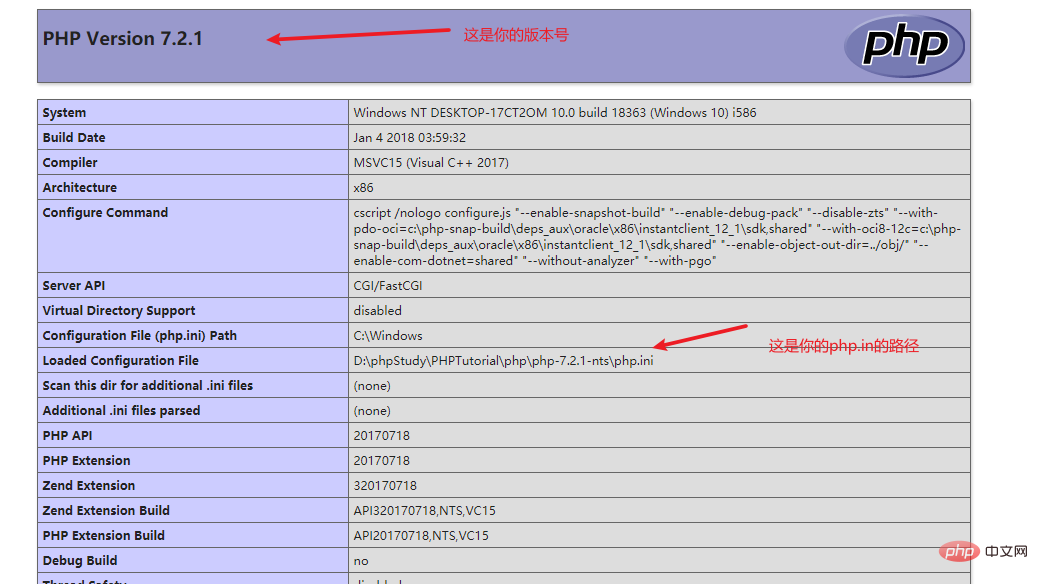Select the PHP Version 7.2.1 heading
The width and height of the screenshot is (1038, 584).
[x=122, y=38]
